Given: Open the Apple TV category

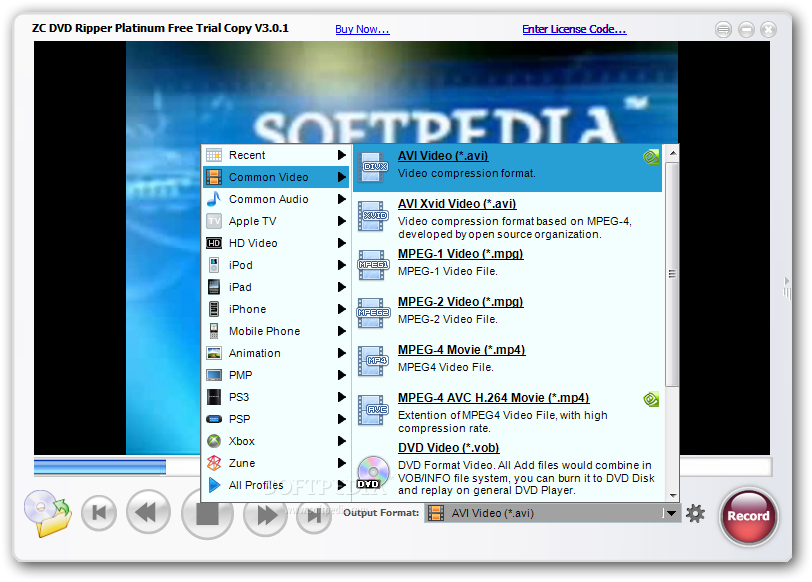Looking at the screenshot, I should click(x=276, y=221).
